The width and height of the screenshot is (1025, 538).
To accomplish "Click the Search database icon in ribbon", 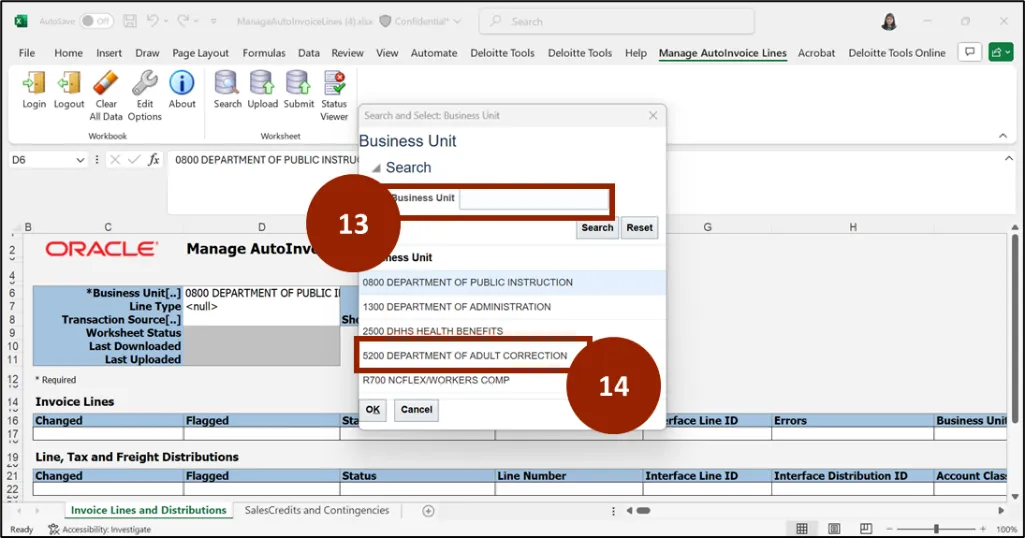I will [227, 85].
